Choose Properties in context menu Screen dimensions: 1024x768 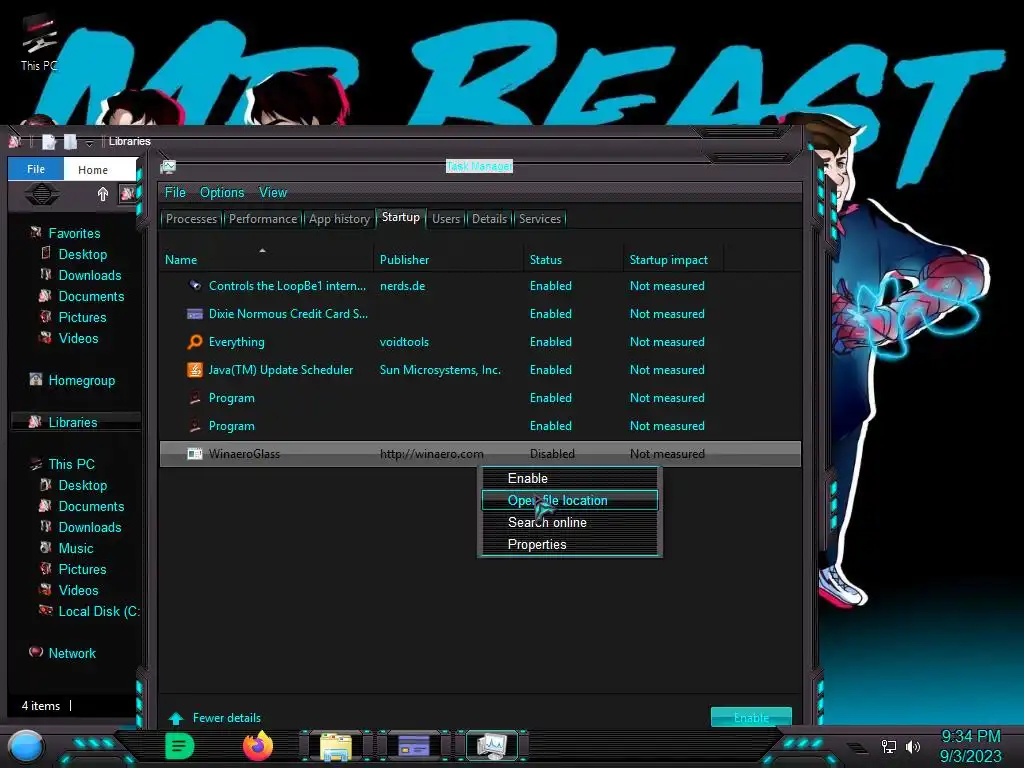(x=569, y=544)
